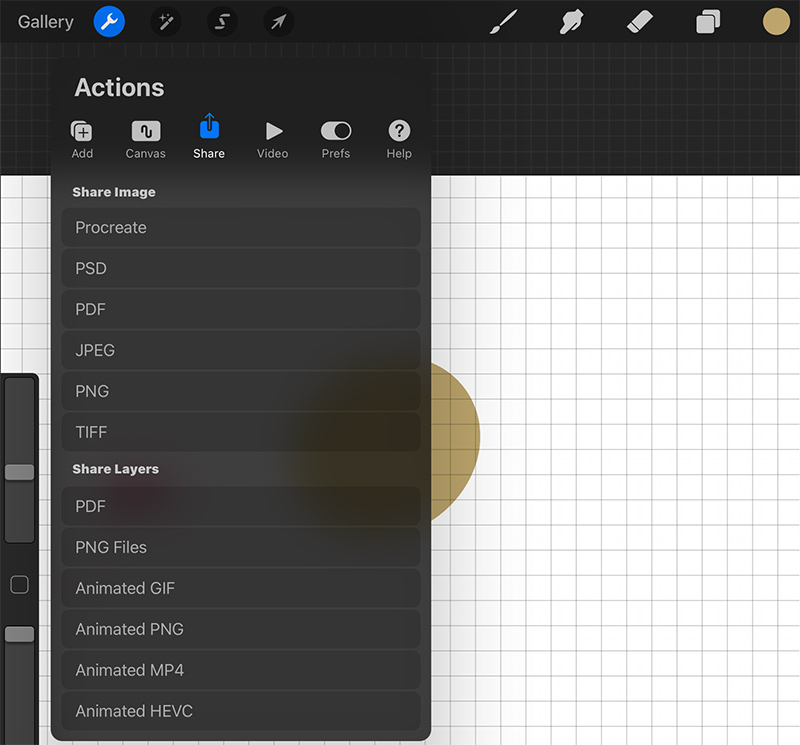
Task: Select the Smudge finger tool
Action: 571,22
